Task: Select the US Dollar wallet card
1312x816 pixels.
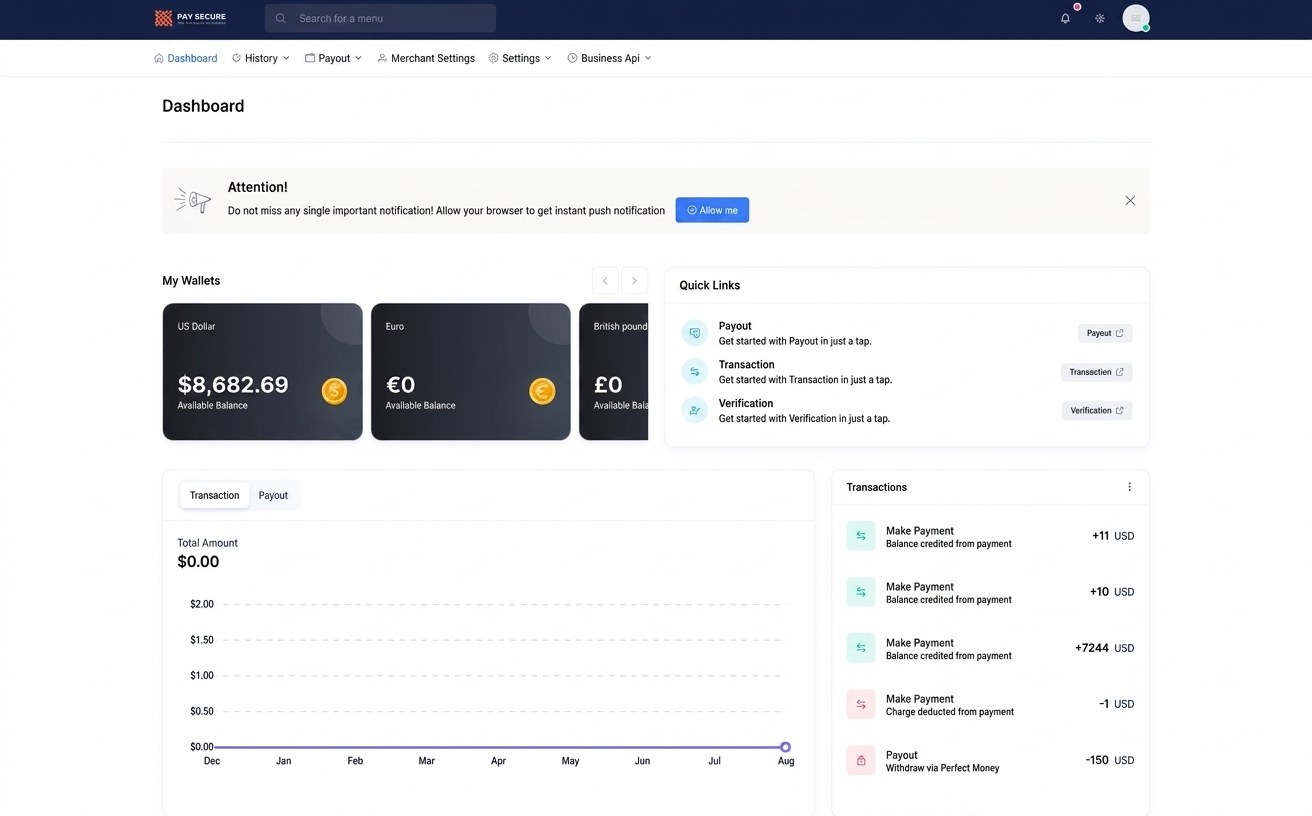Action: click(x=263, y=372)
